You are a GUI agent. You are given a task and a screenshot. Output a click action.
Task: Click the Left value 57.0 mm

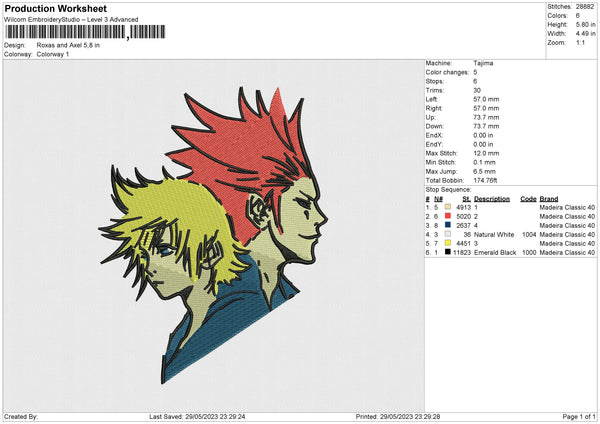[x=486, y=99]
